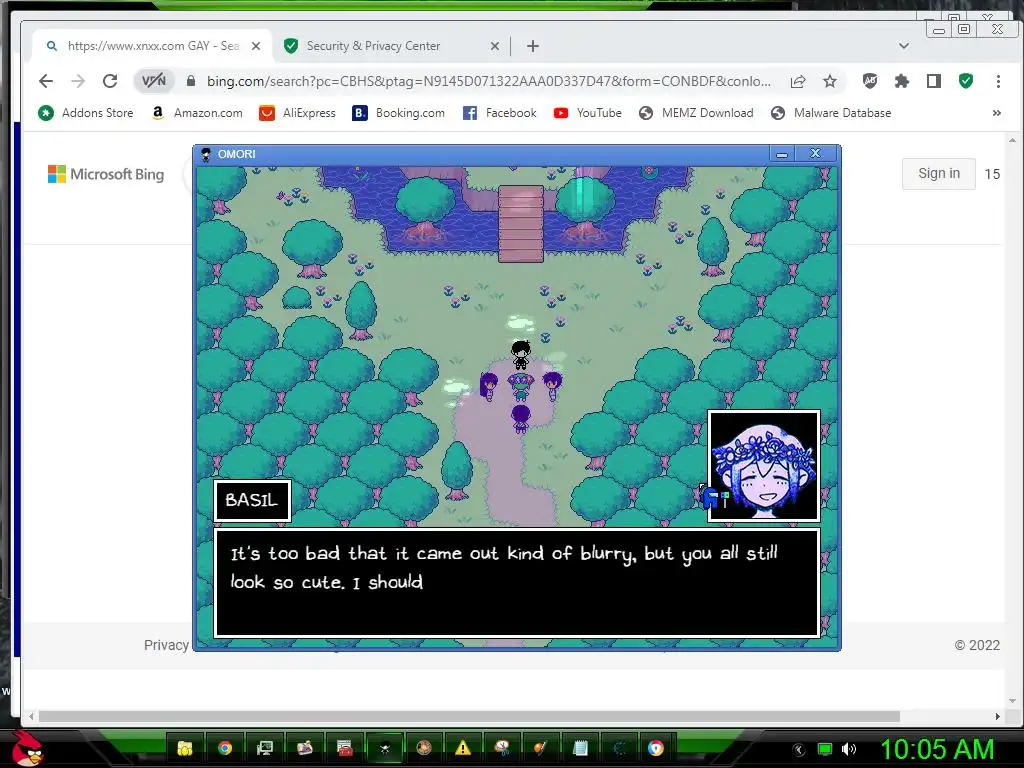Click the black-haired Omori character sprite
This screenshot has height=768, width=1024.
point(520,355)
